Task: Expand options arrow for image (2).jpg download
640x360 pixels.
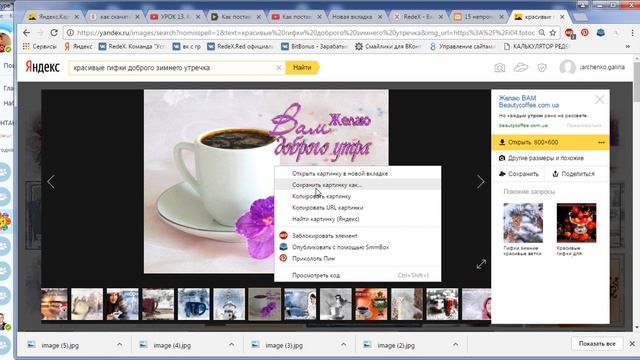Action: [x=455, y=345]
